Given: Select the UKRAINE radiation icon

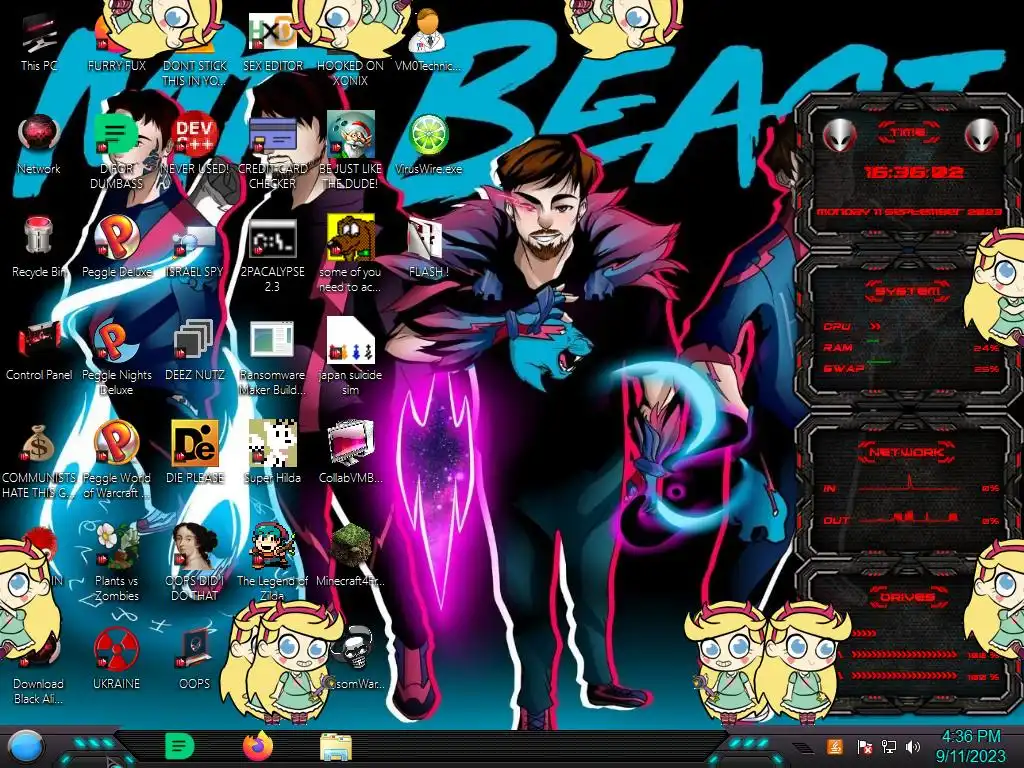Looking at the screenshot, I should point(116,660).
